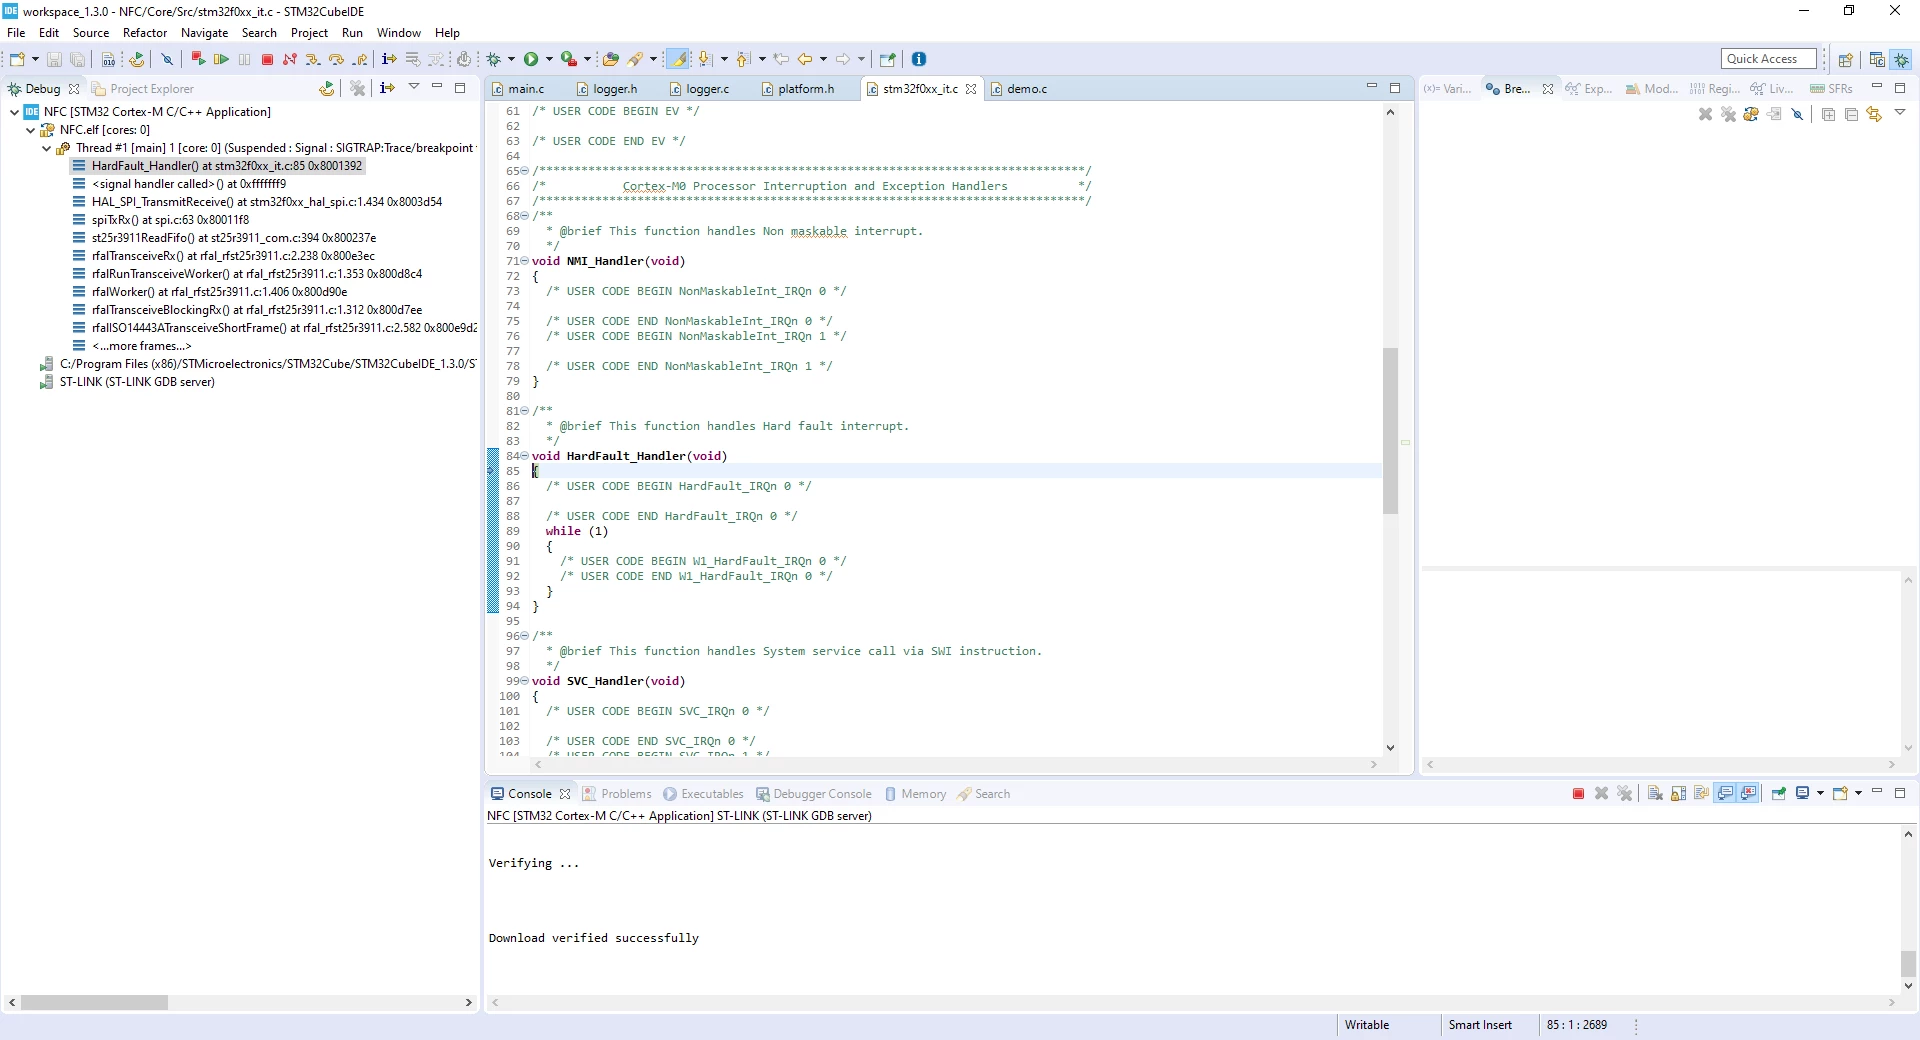Fold the HardFault_Handler function at line 84
The image size is (1920, 1040).
point(524,456)
